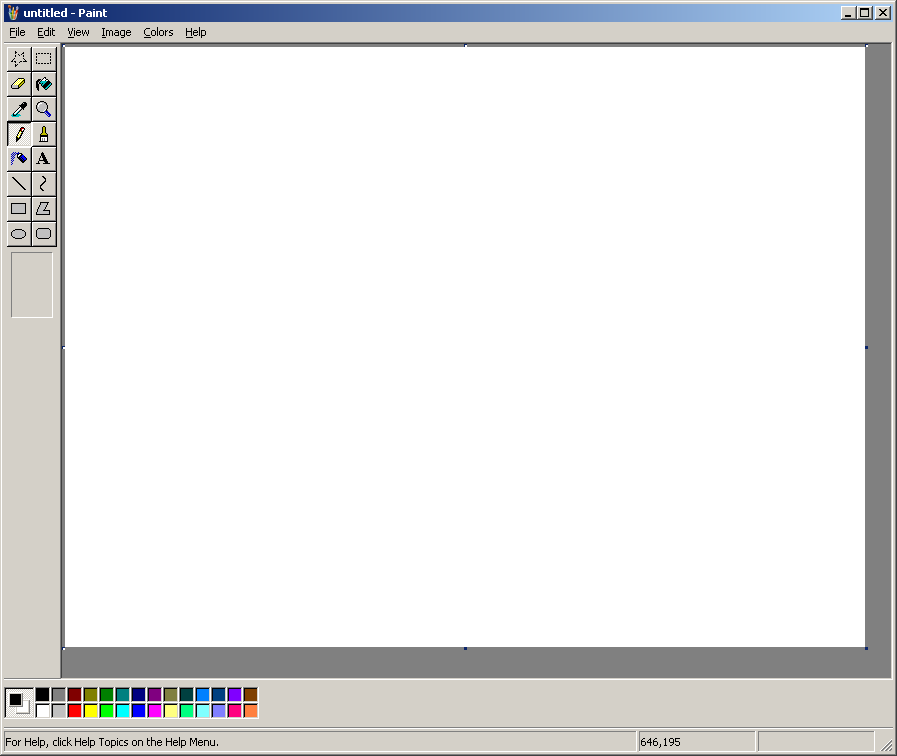Select the navy blue swatch
Screen dimensions: 897x756
(138, 695)
